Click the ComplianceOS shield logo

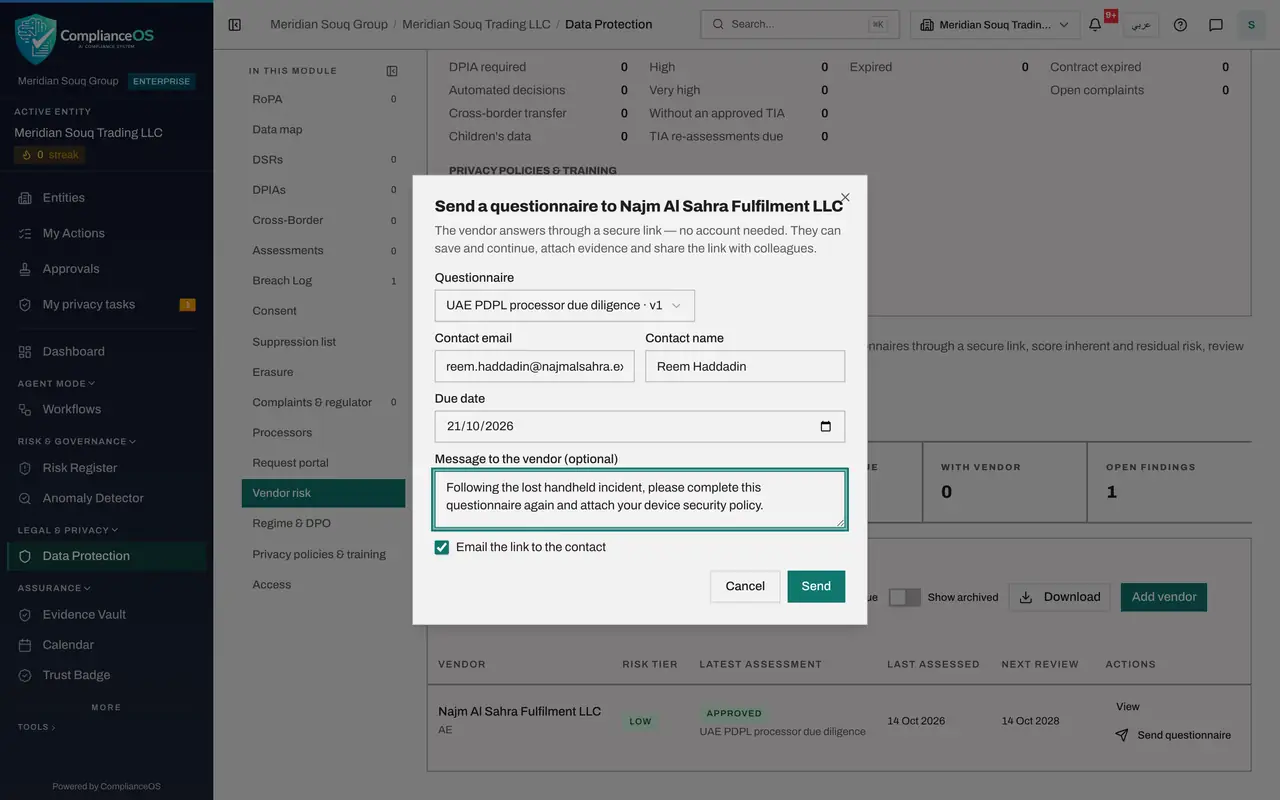coord(35,39)
